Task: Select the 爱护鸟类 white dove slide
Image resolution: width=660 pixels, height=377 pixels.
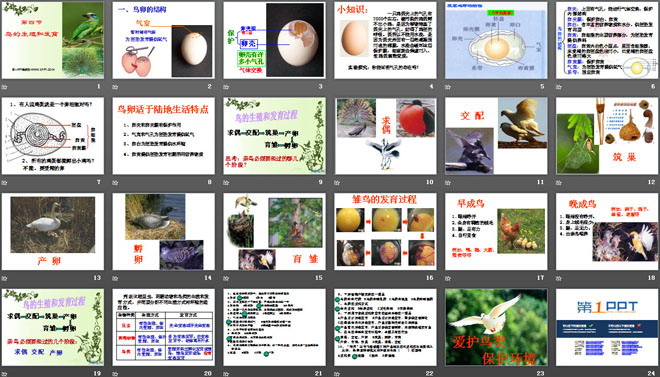Action: 496,327
